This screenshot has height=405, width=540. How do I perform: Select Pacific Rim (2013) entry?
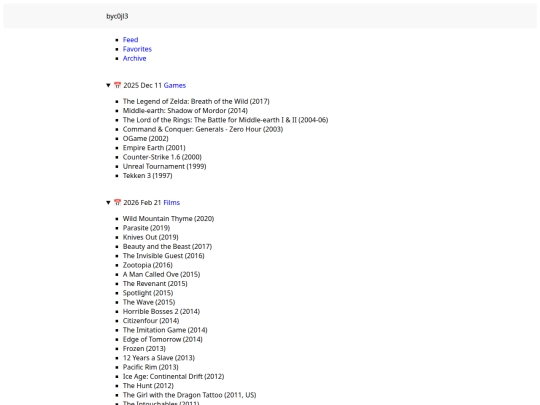(x=150, y=367)
